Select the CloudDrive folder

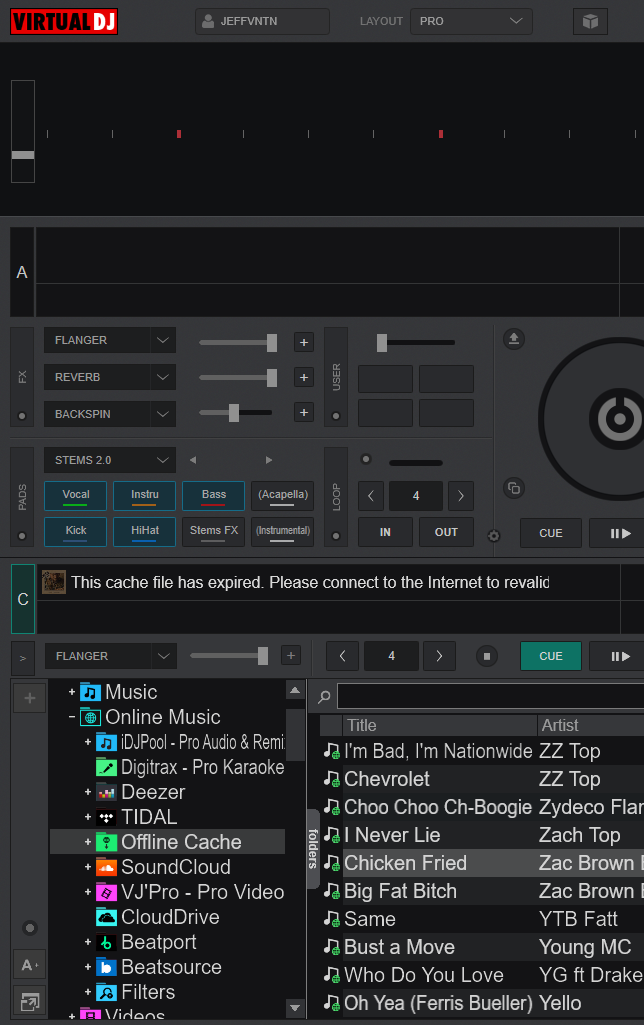170,917
